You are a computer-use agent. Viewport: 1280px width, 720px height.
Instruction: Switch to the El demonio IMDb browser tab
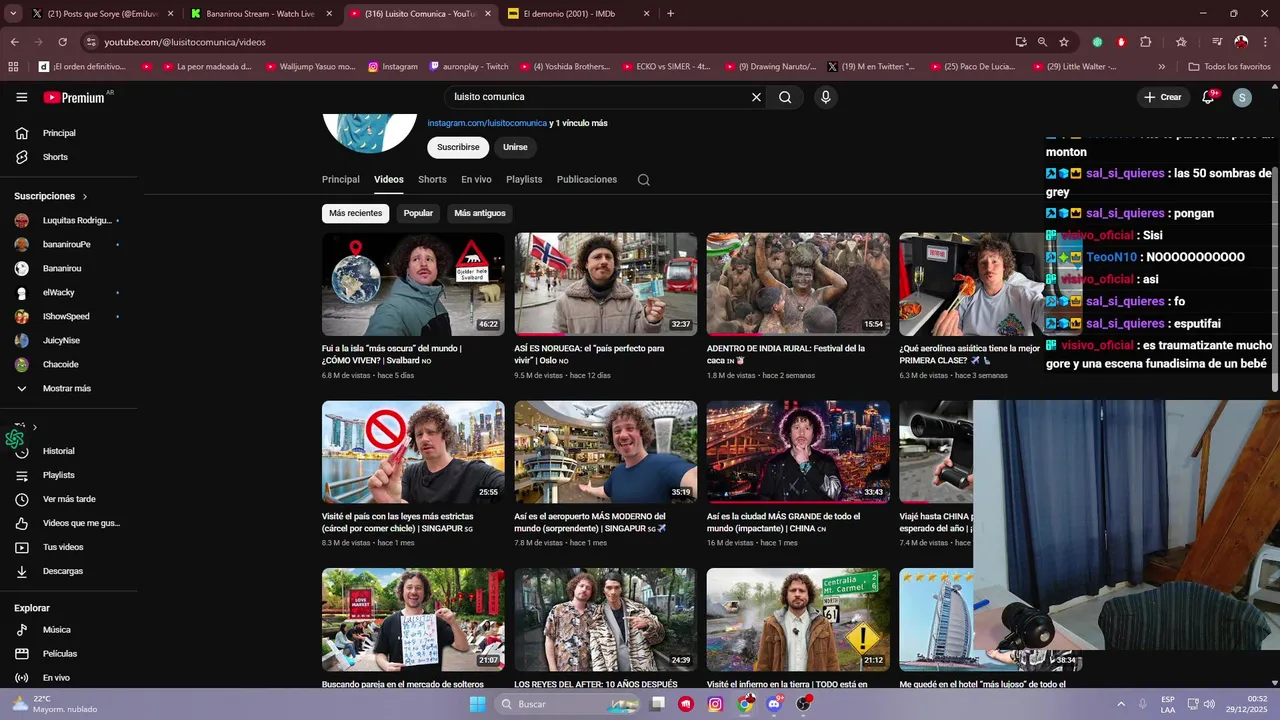point(580,14)
